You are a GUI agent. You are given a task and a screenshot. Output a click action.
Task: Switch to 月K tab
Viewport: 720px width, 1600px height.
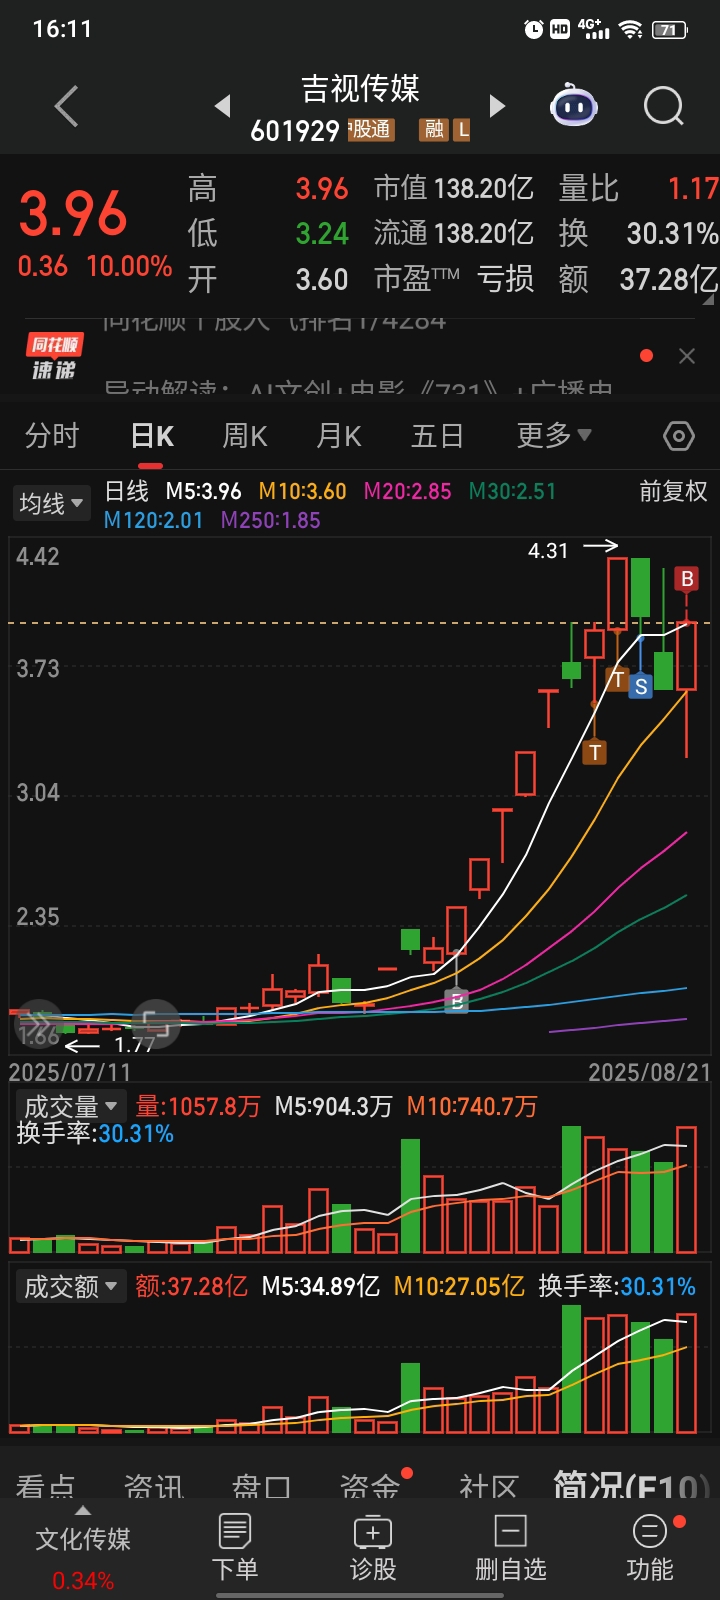[339, 436]
